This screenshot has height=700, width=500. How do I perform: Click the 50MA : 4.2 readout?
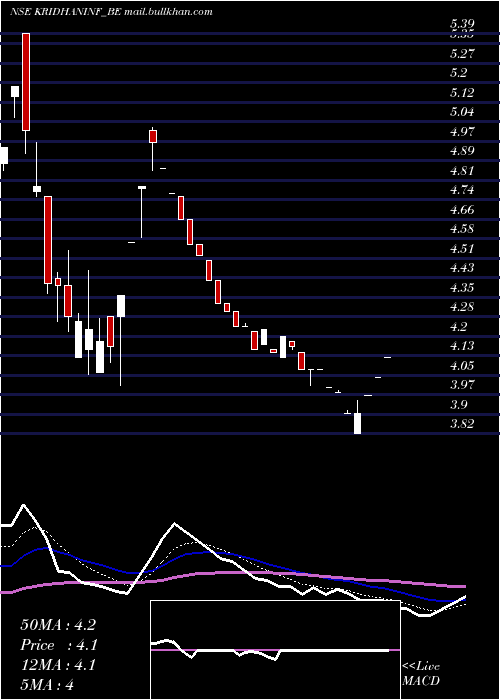(58, 625)
